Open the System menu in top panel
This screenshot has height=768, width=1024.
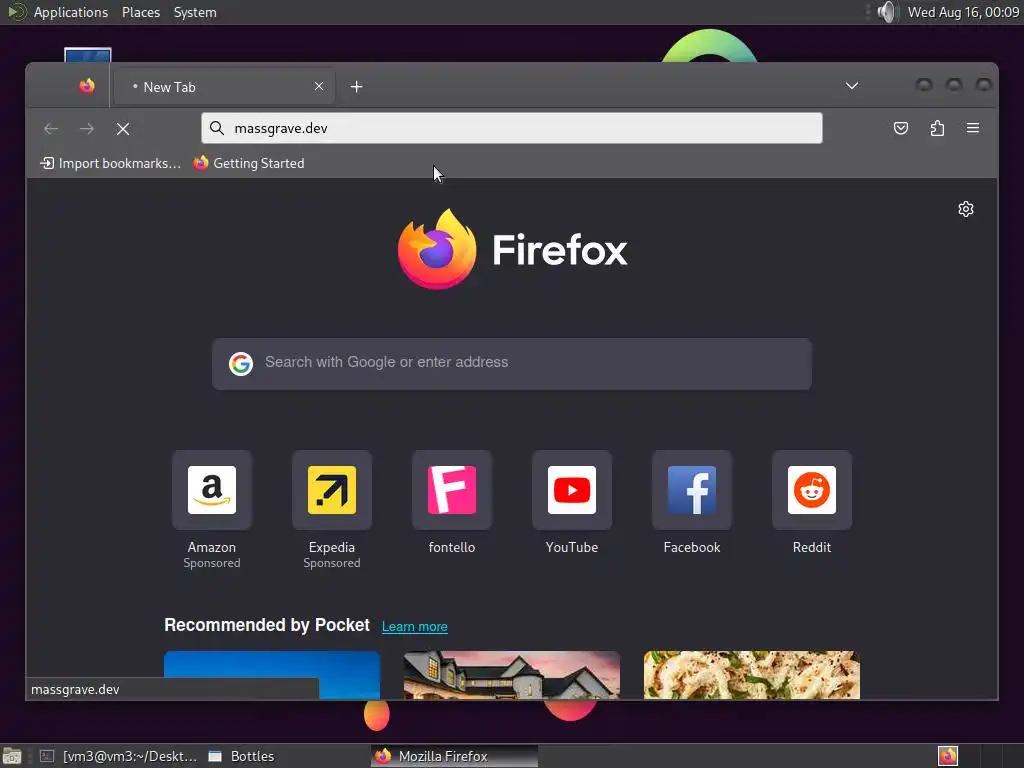pyautogui.click(x=195, y=12)
